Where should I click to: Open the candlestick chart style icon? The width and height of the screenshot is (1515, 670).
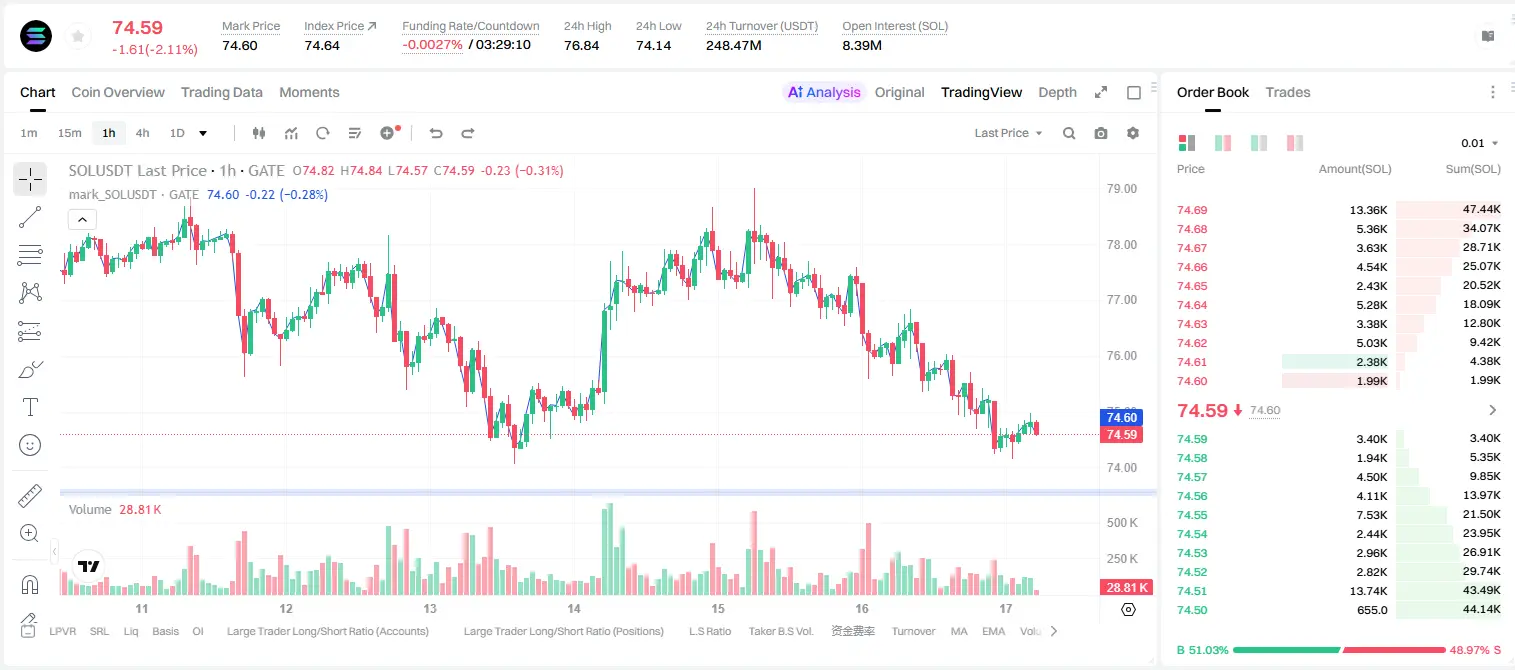(x=259, y=133)
